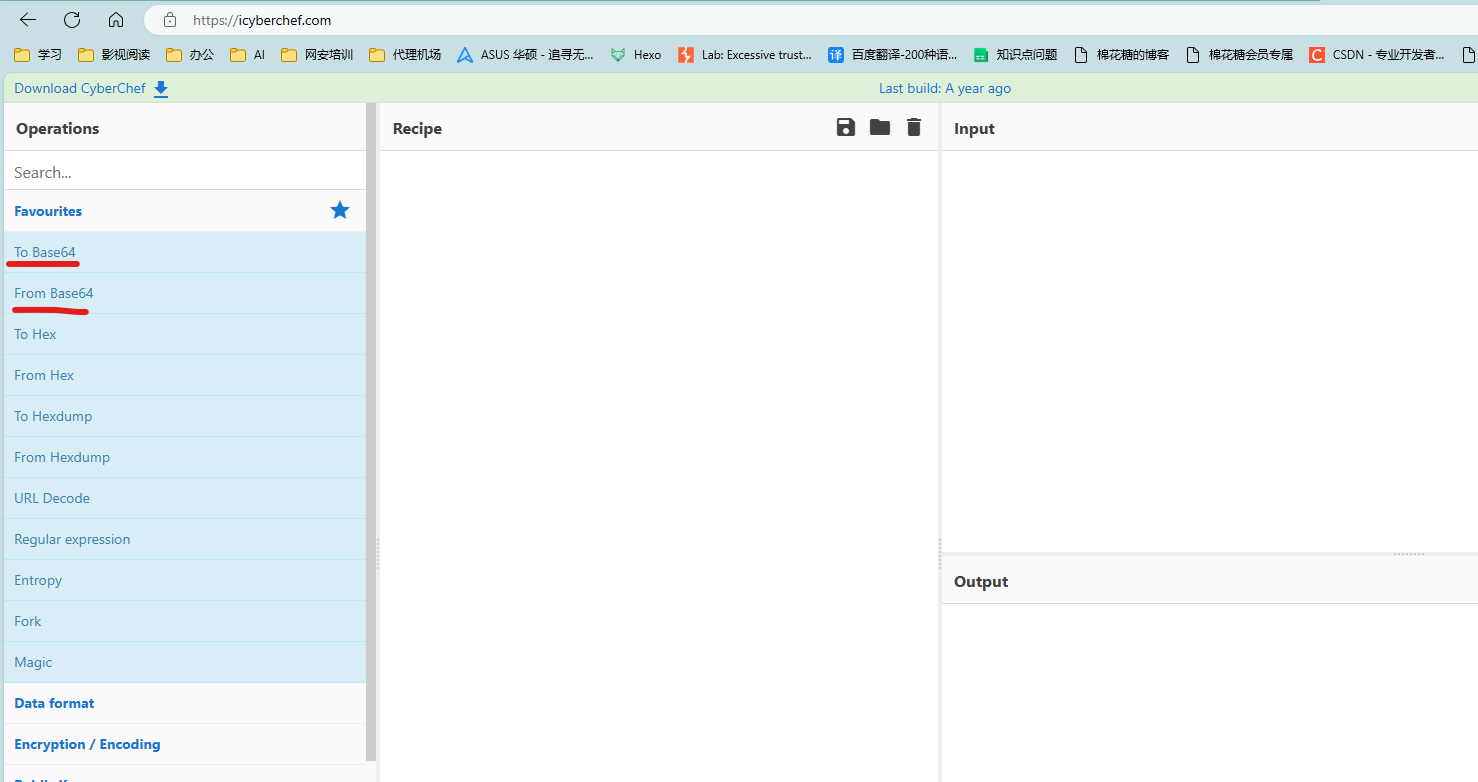1478x782 pixels.
Task: Click the Recipe pane empty drop area
Action: click(x=659, y=466)
